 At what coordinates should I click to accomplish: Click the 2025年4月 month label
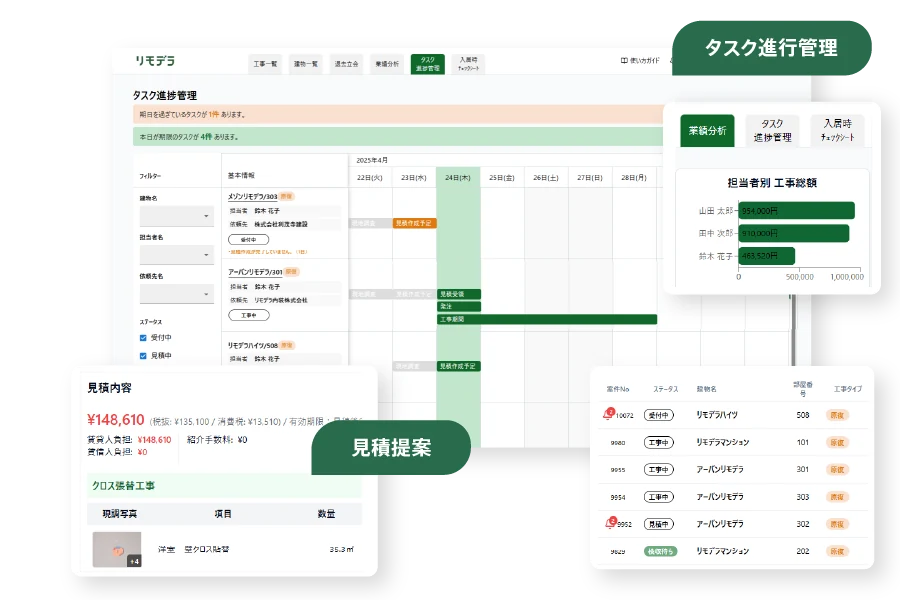click(x=371, y=160)
